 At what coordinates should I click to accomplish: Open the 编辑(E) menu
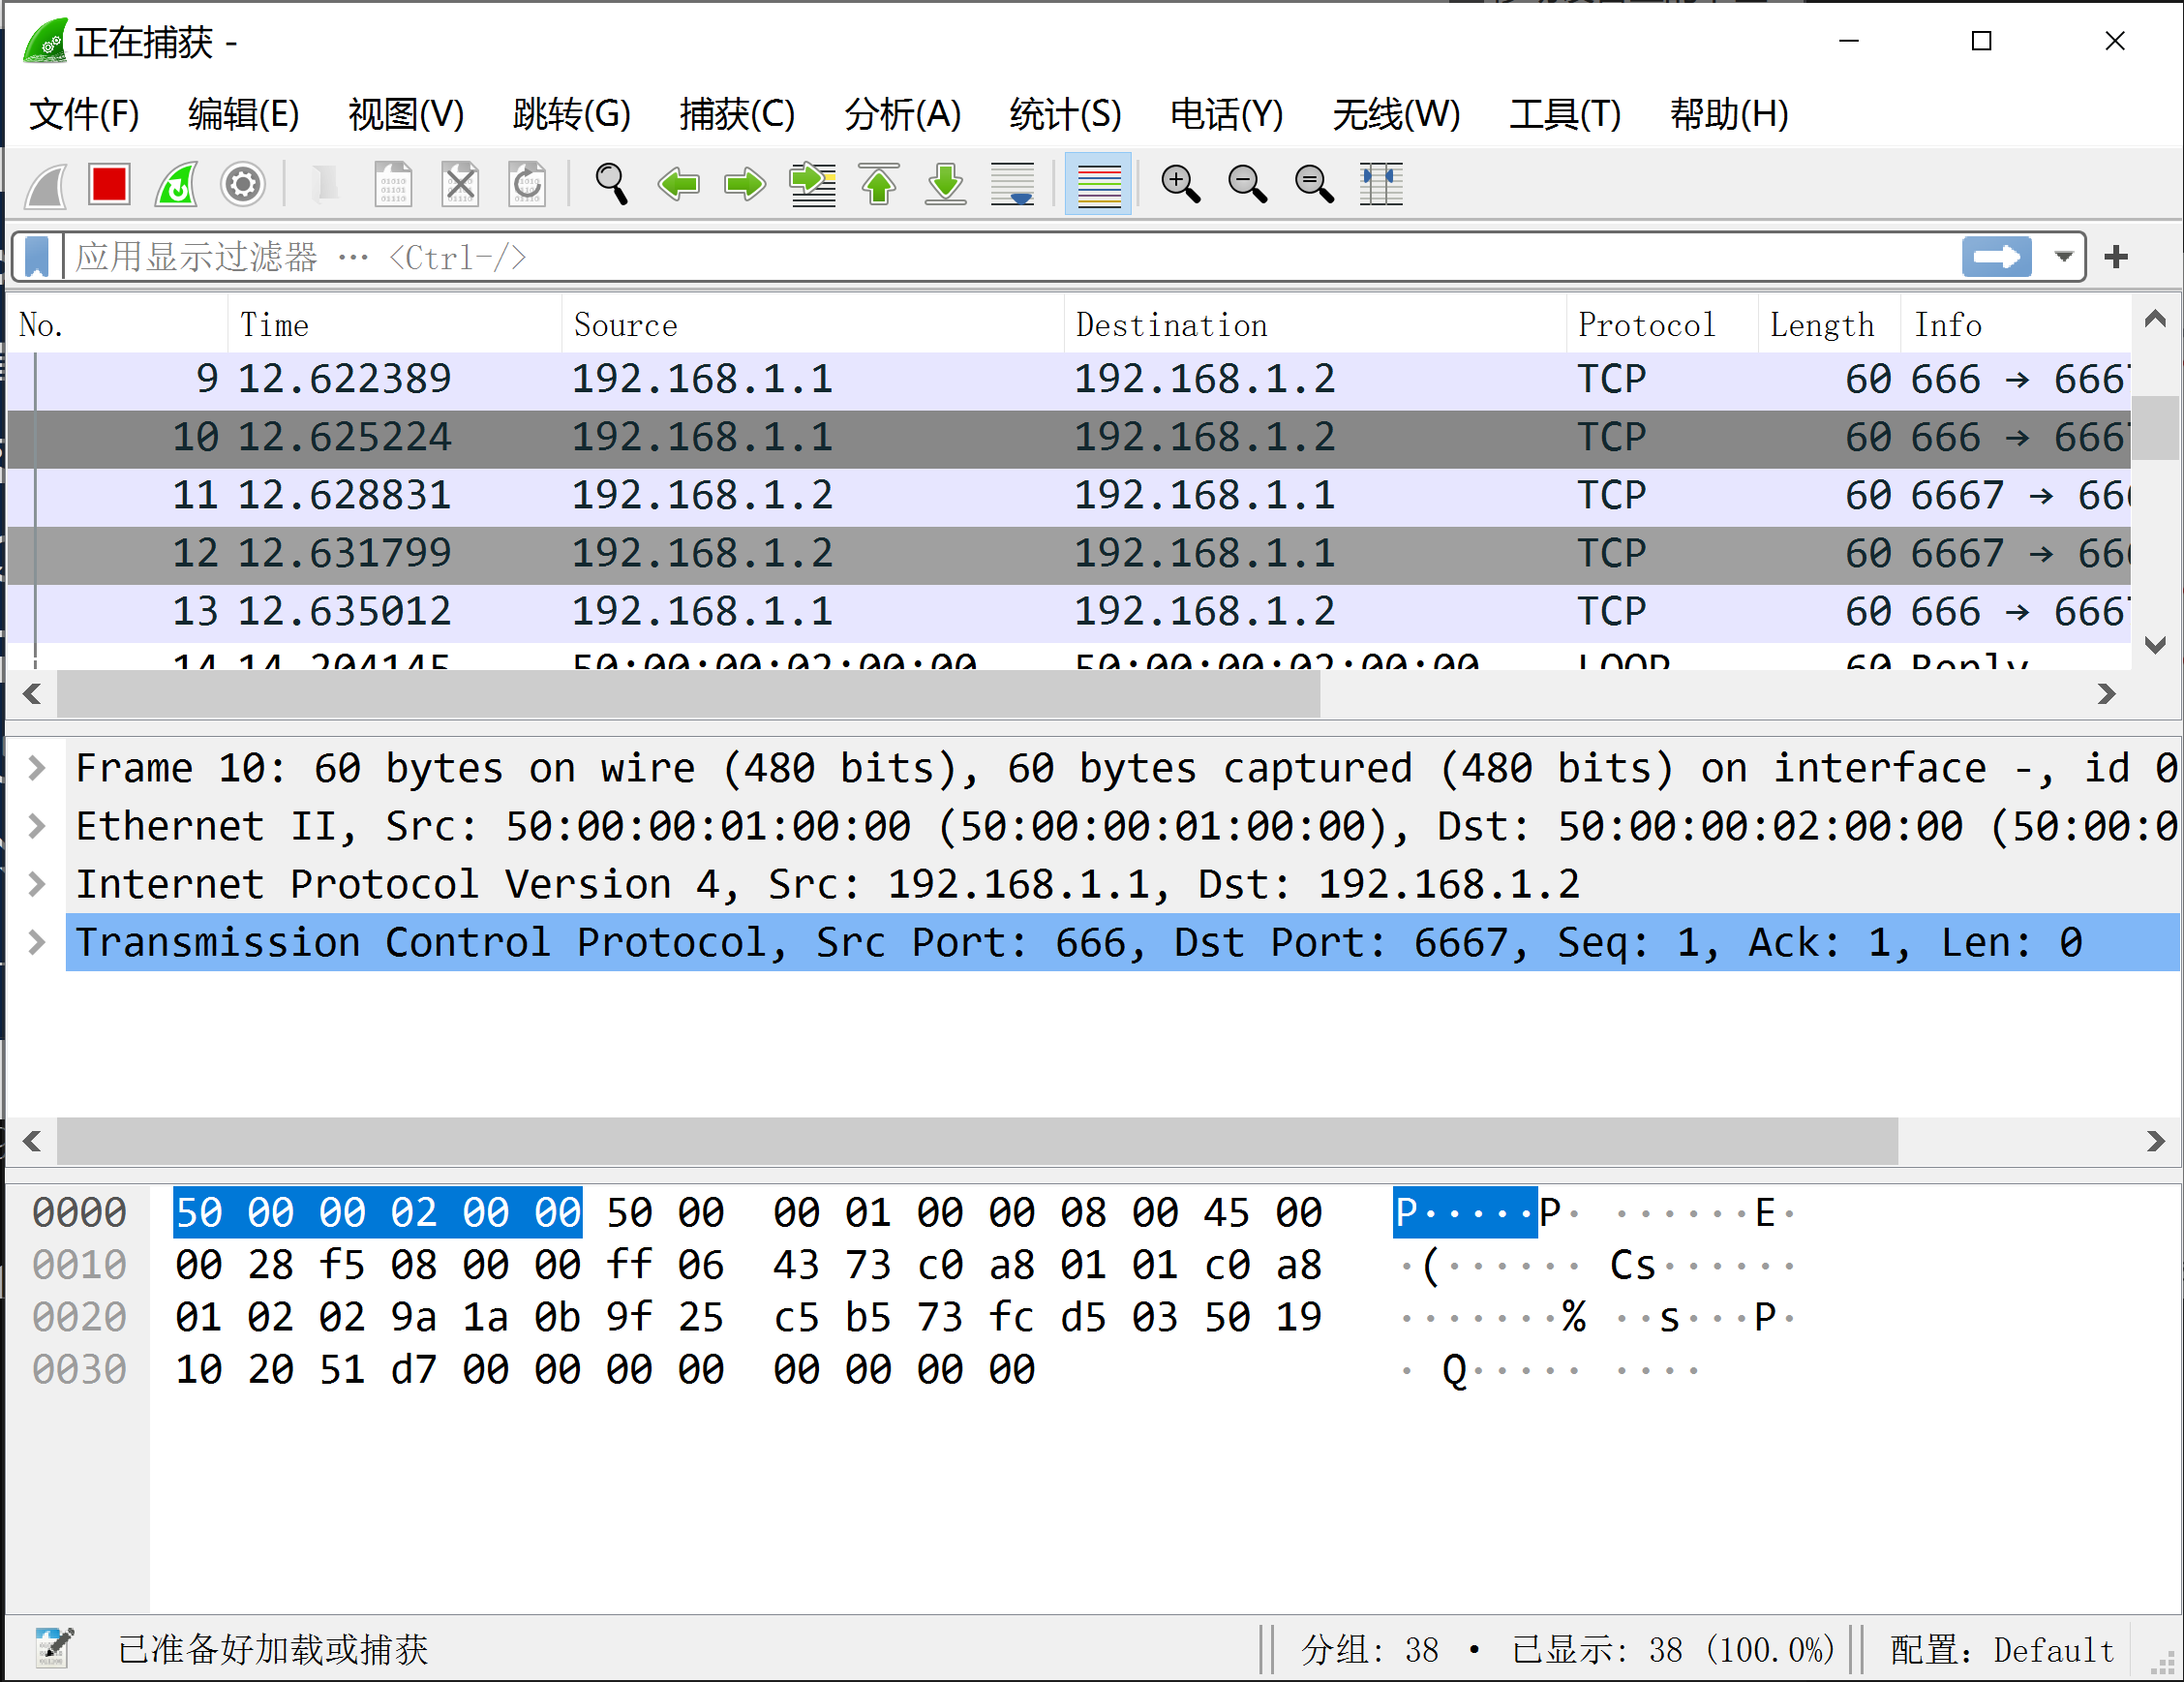[x=244, y=114]
